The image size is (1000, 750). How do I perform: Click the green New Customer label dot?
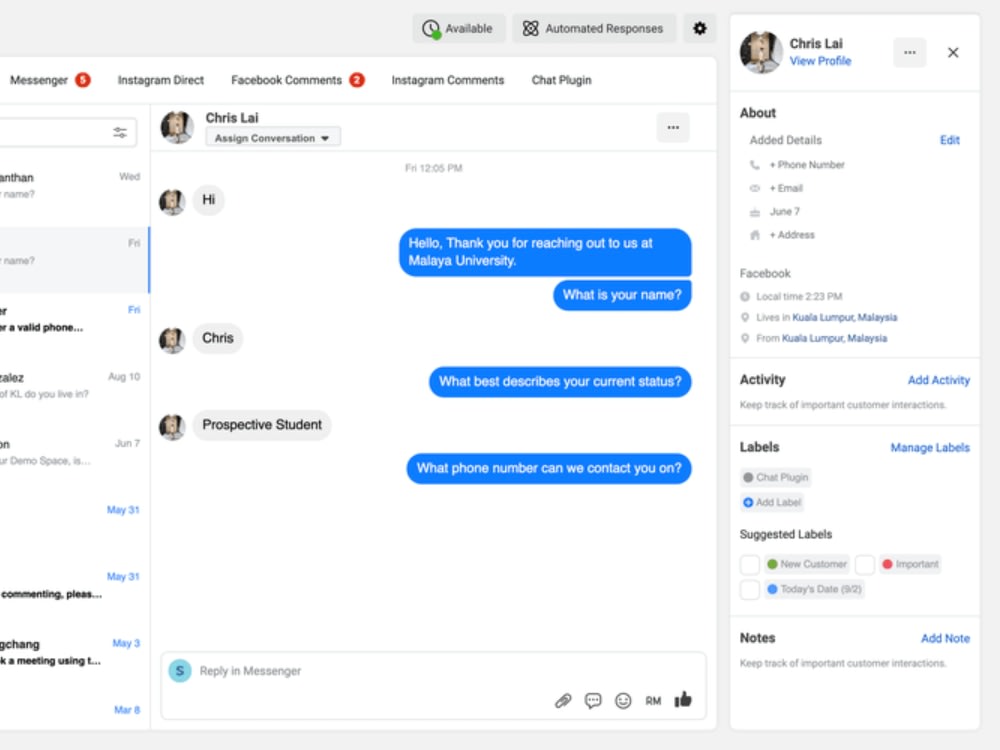point(772,564)
